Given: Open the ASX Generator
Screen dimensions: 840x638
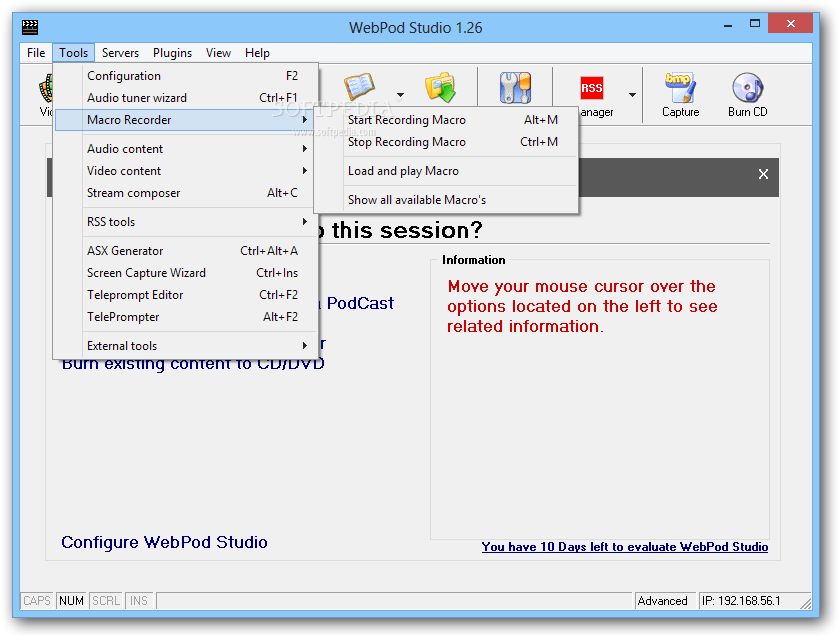Looking at the screenshot, I should pyautogui.click(x=185, y=250).
